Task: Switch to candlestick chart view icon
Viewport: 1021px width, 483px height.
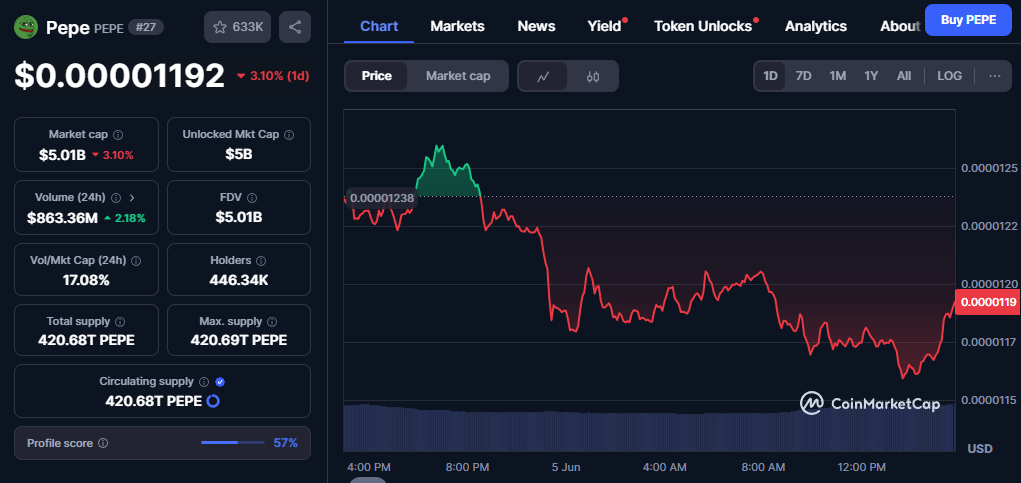Action: [593, 76]
